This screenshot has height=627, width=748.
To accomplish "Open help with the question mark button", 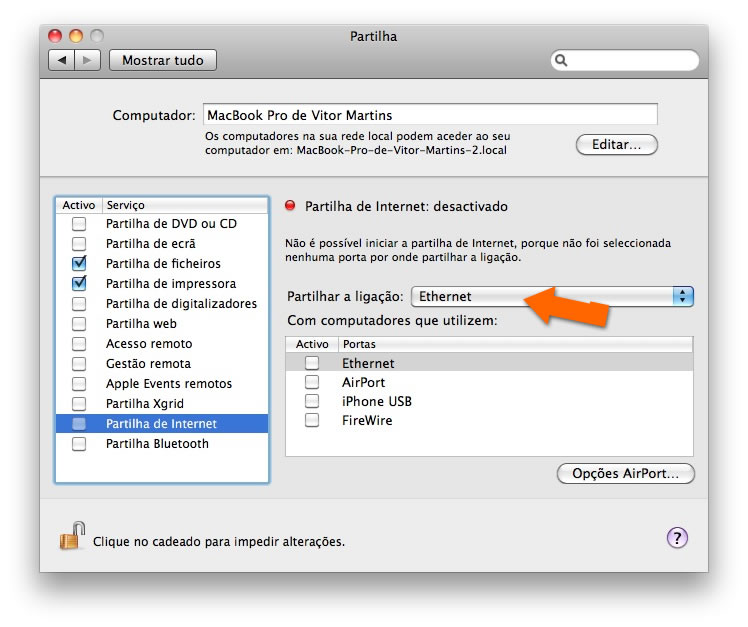I will tap(677, 538).
